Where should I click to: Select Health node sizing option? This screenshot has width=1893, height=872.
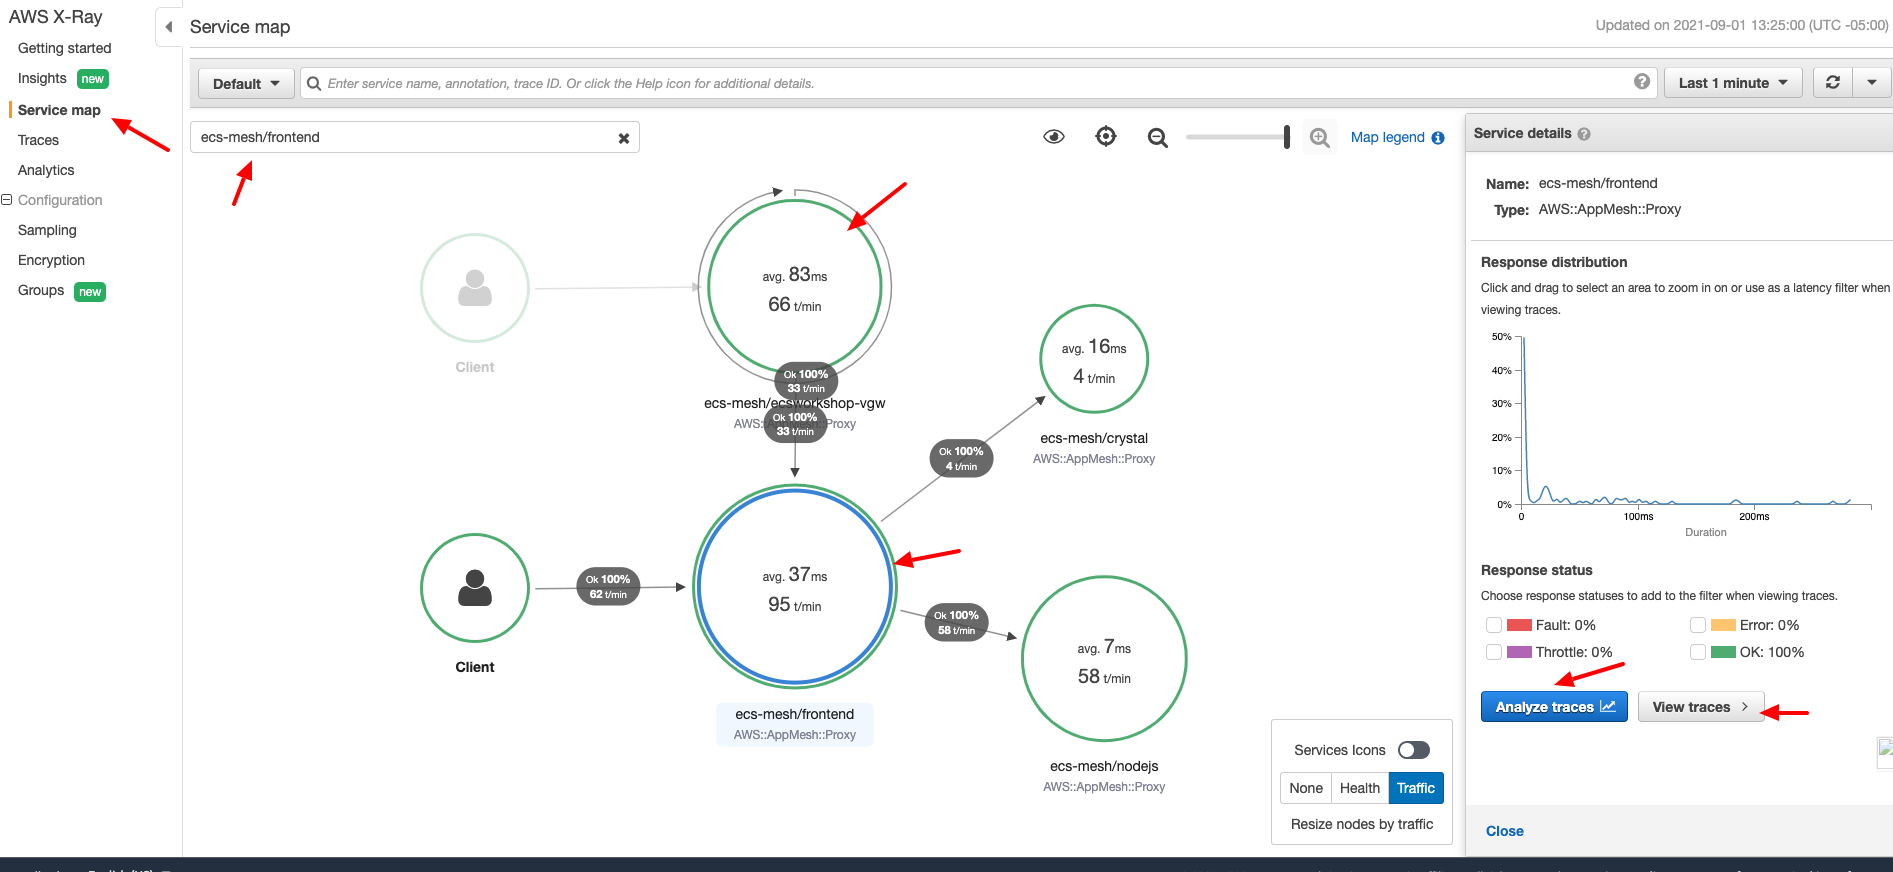point(1360,788)
